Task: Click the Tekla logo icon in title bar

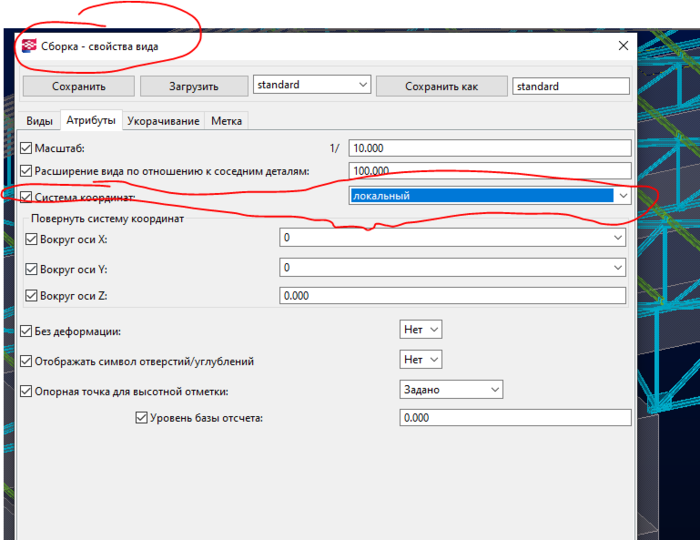Action: point(29,46)
